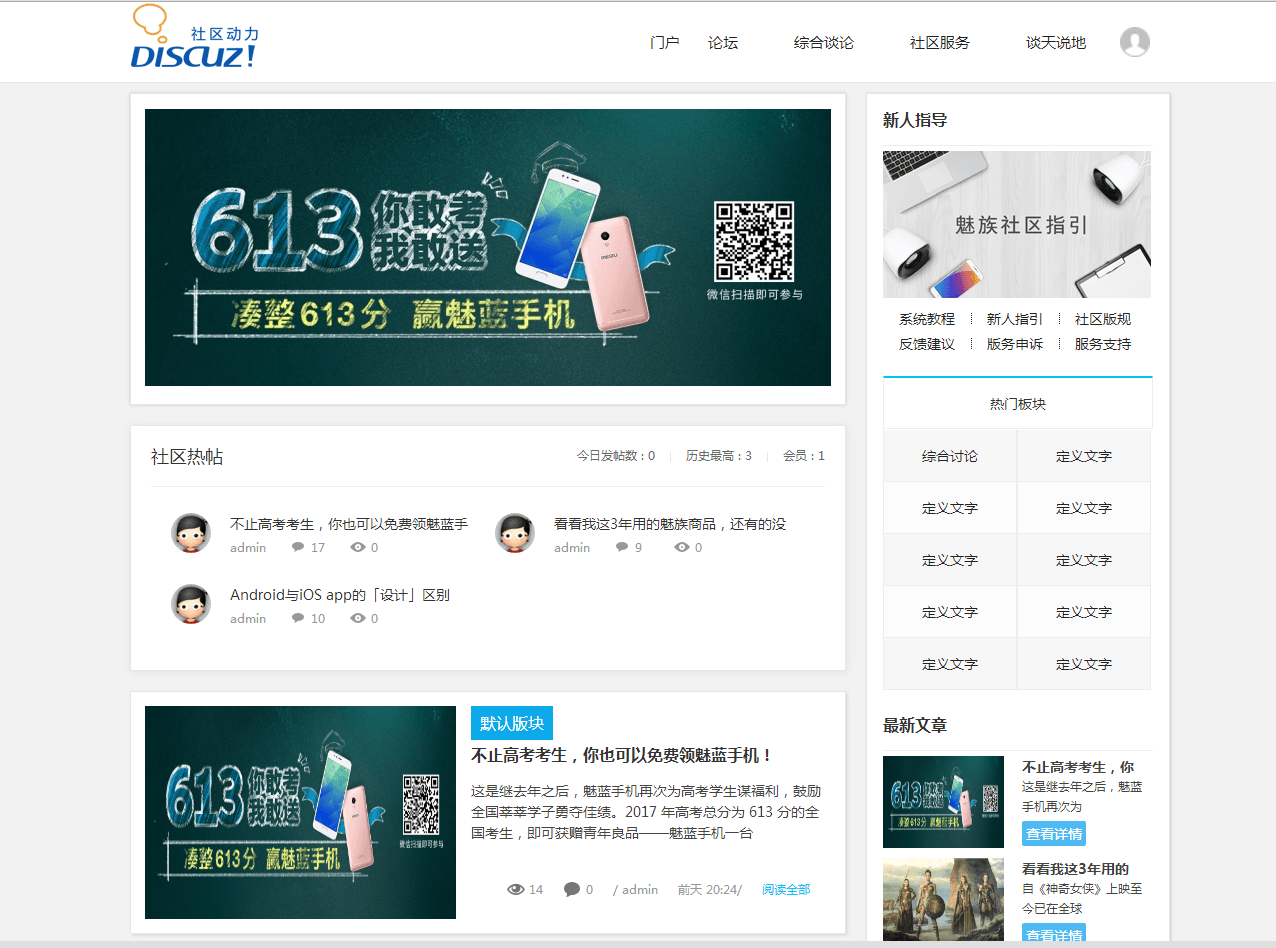This screenshot has height=948, width=1276.
Task: Click 历史最高：3 statistic text
Action: (x=719, y=456)
